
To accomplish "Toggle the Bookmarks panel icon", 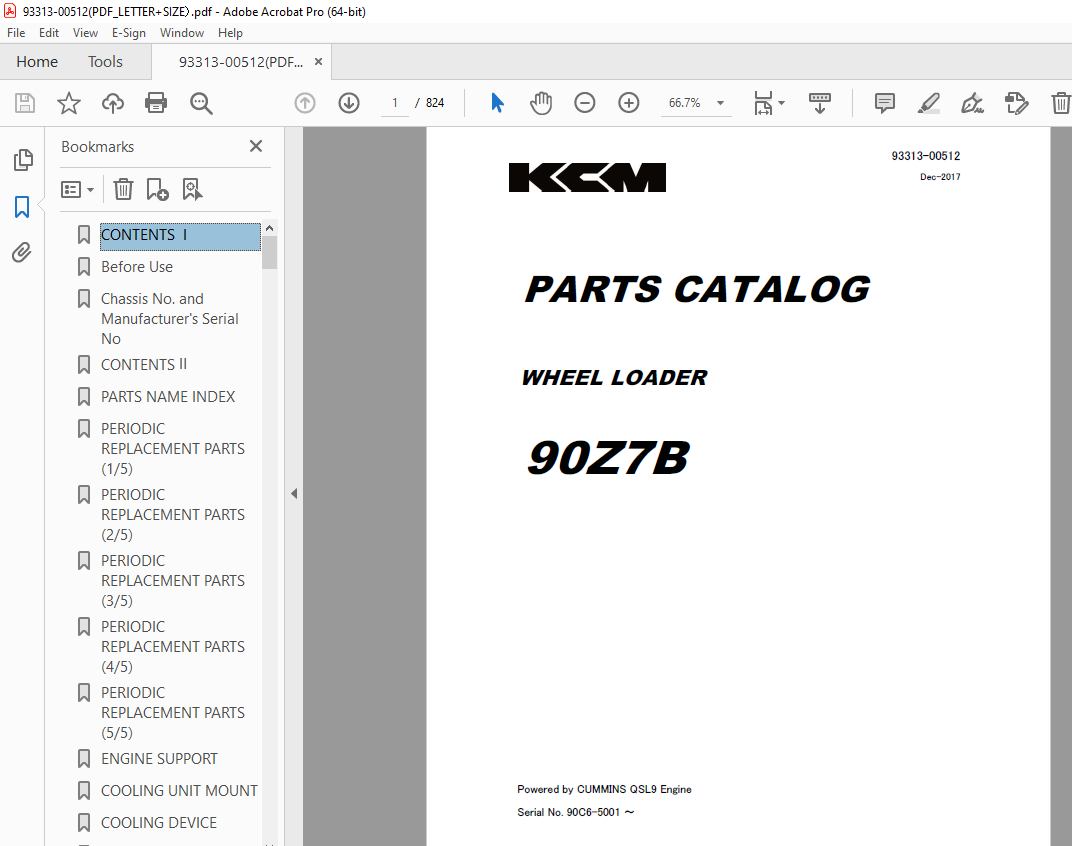I will pyautogui.click(x=22, y=207).
